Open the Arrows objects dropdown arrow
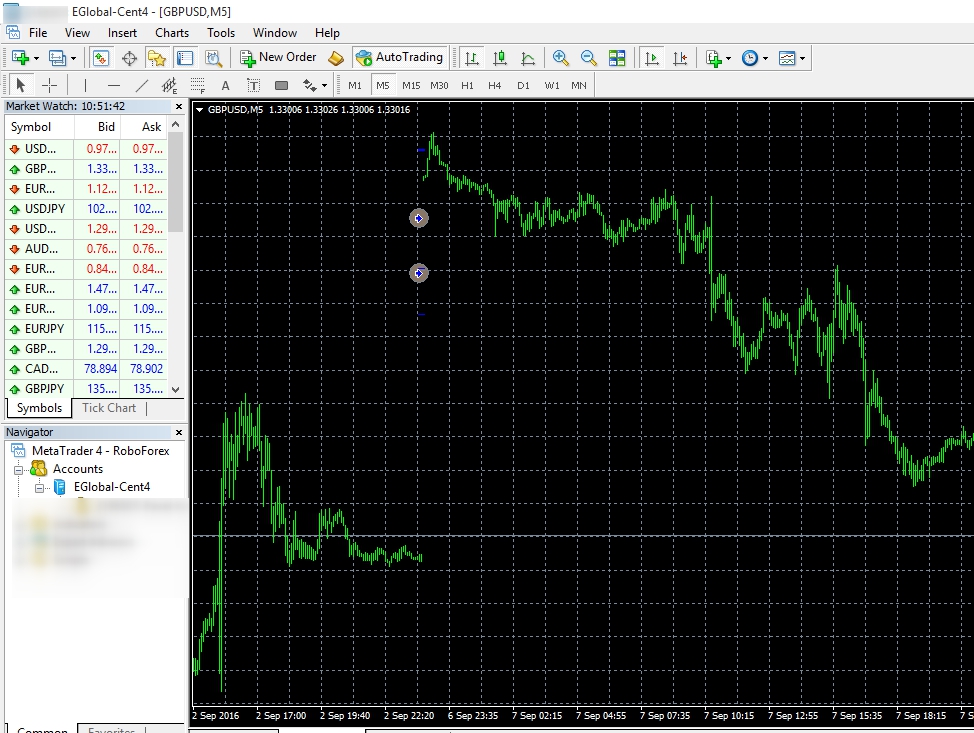The height and width of the screenshot is (733, 974). (324, 86)
